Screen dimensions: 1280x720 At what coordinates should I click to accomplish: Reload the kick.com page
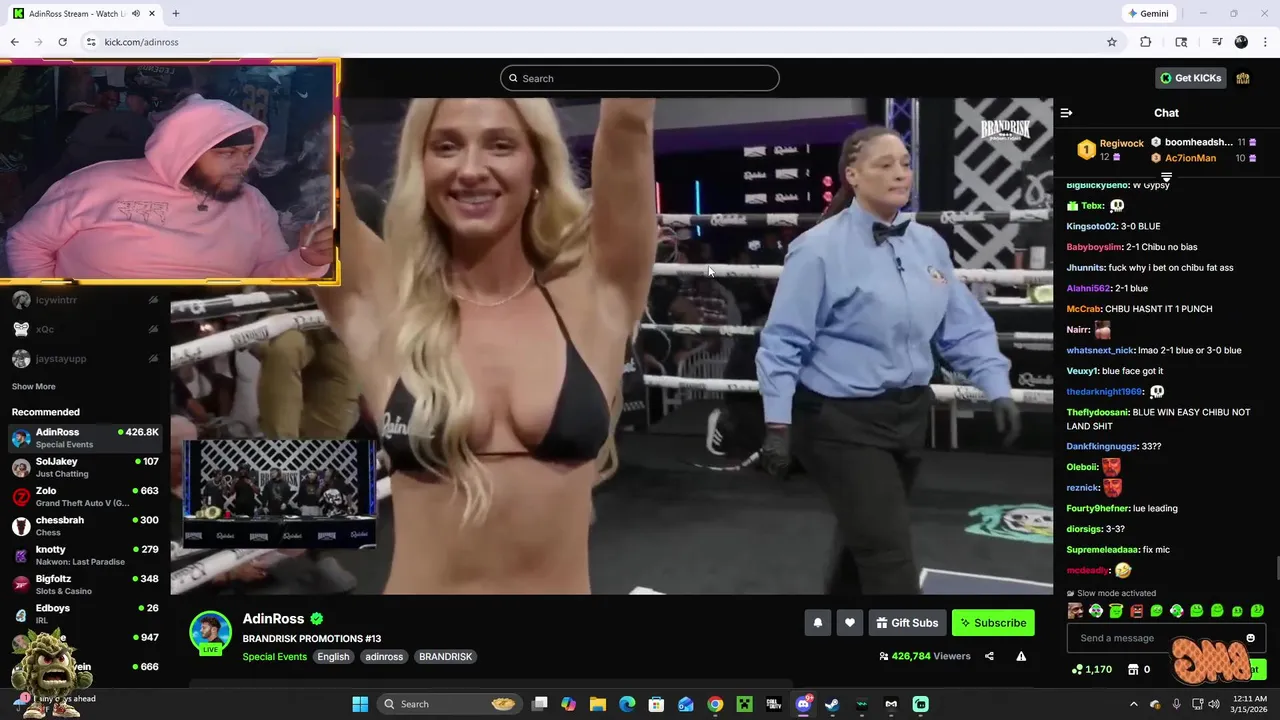(x=62, y=42)
